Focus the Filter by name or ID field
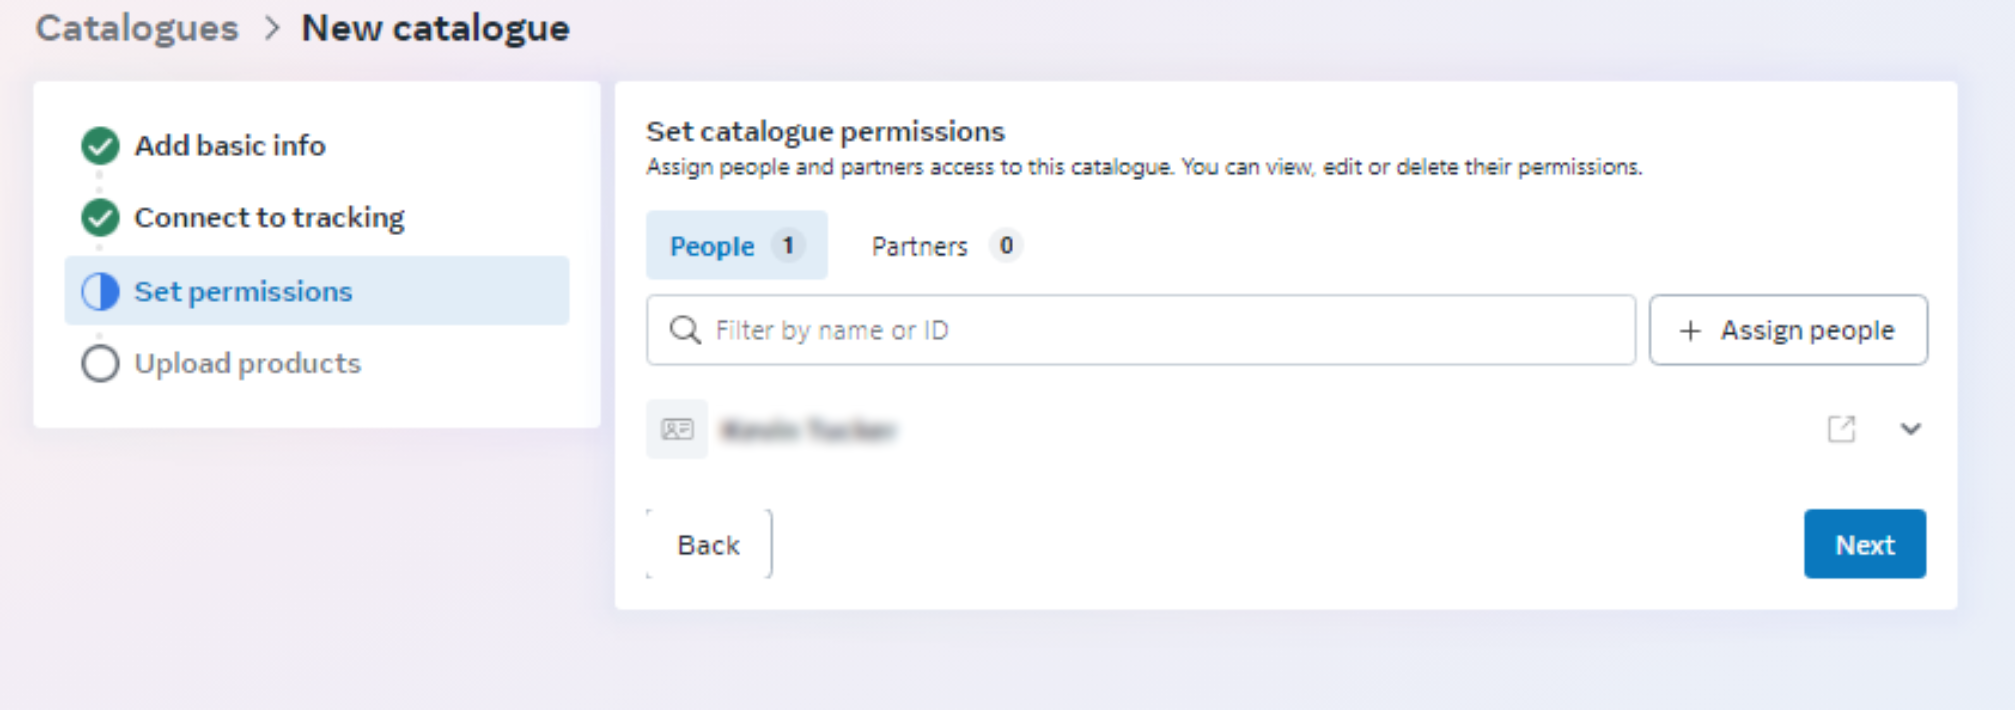 (x=1141, y=330)
